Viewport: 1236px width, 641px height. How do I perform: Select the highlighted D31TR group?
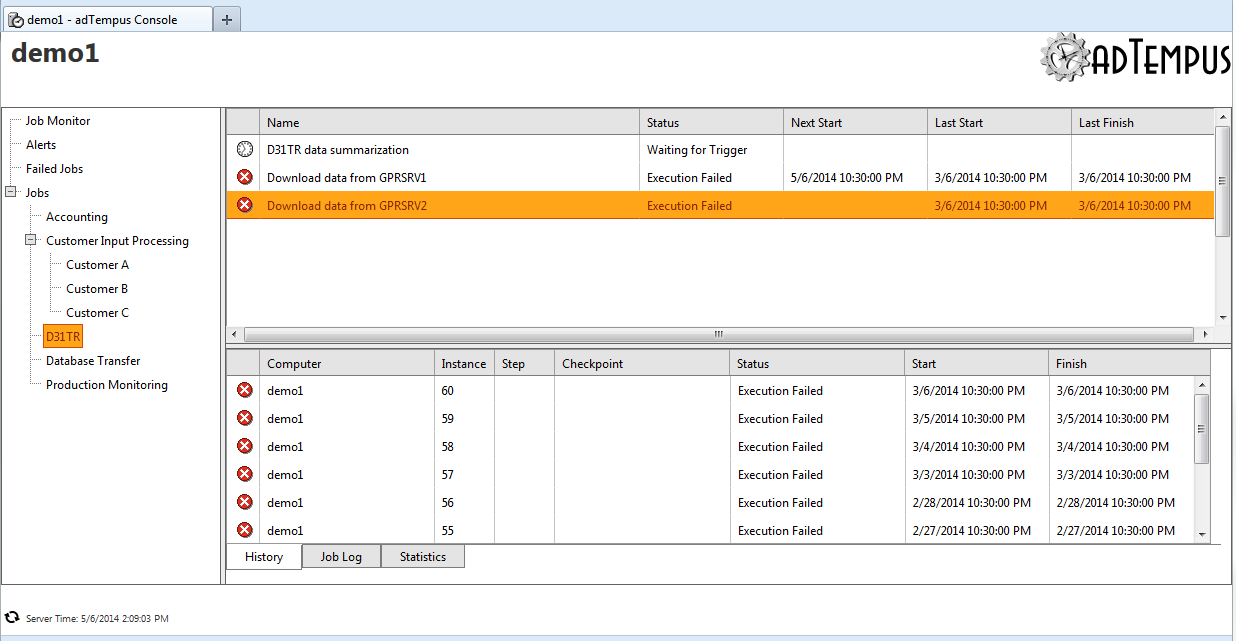(63, 337)
